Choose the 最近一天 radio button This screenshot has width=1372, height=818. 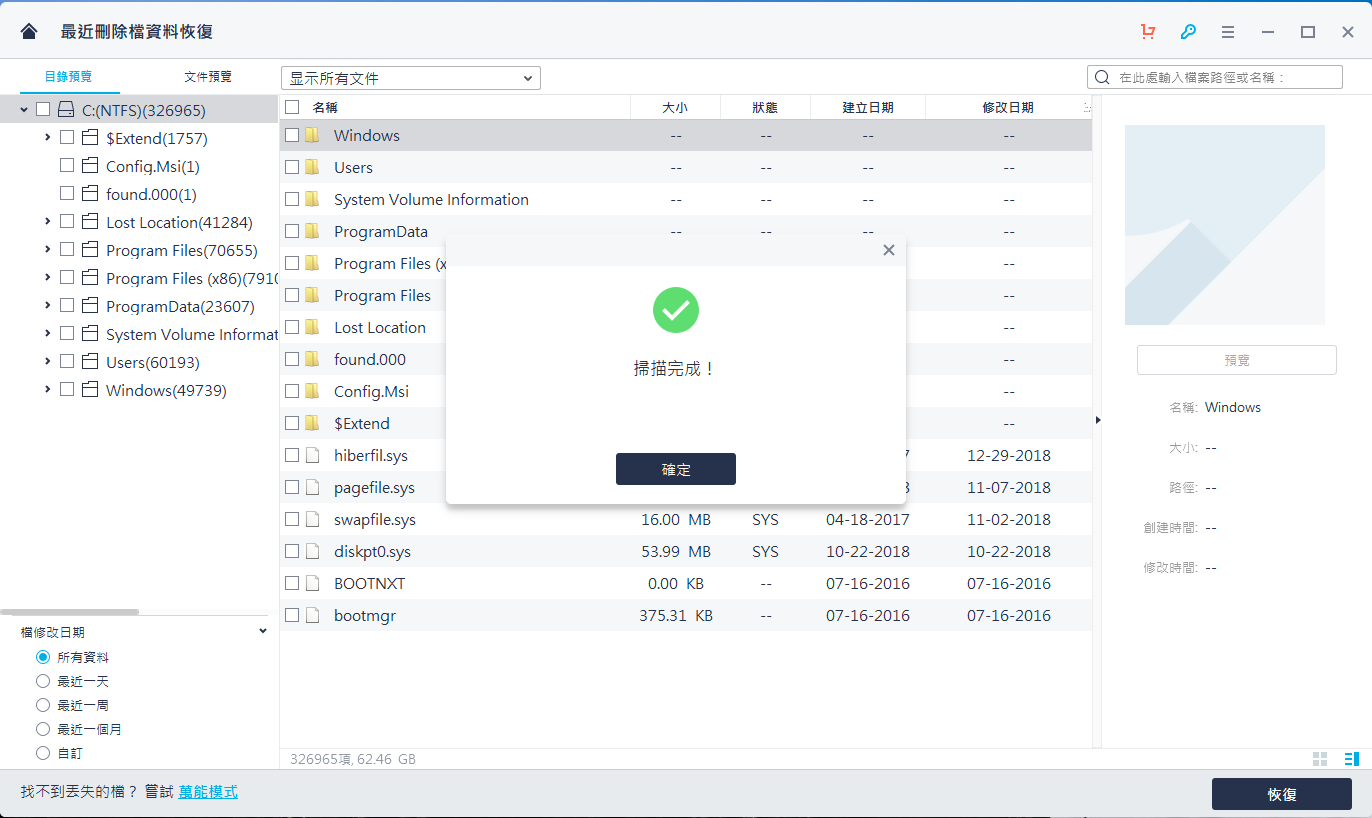coord(41,680)
